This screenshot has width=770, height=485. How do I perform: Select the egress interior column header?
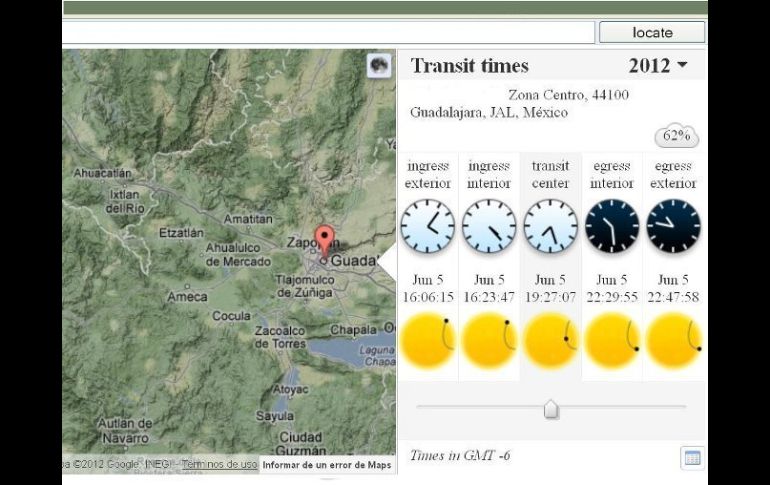coord(612,175)
